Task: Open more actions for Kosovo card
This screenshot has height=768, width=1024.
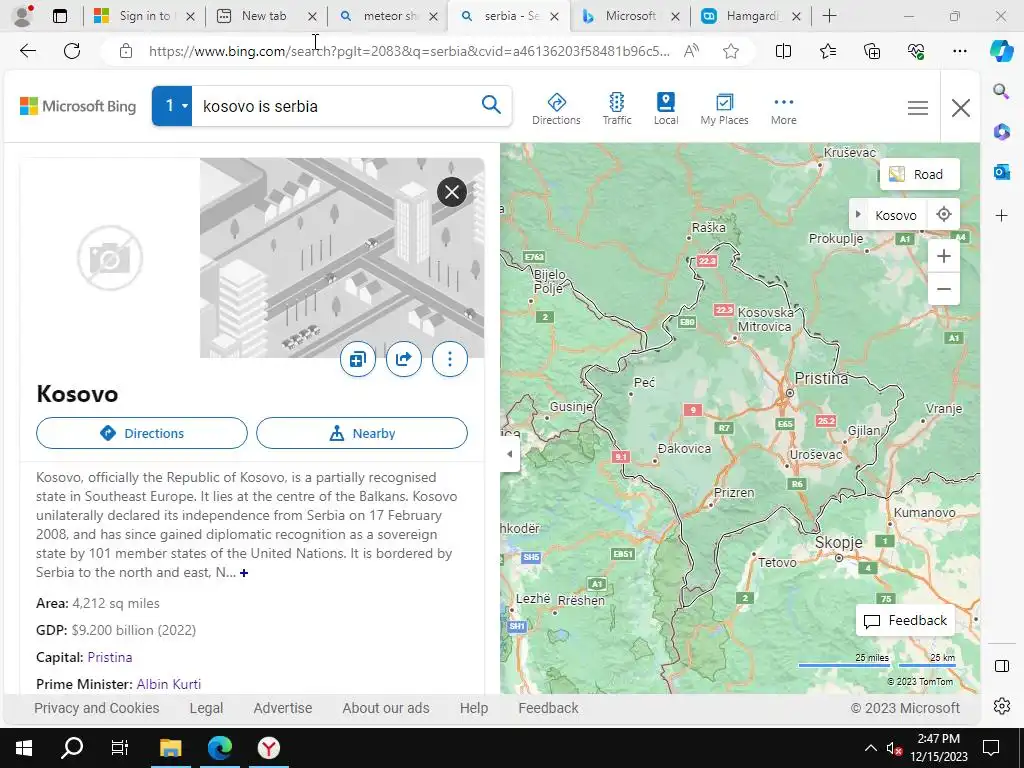Action: 450,359
